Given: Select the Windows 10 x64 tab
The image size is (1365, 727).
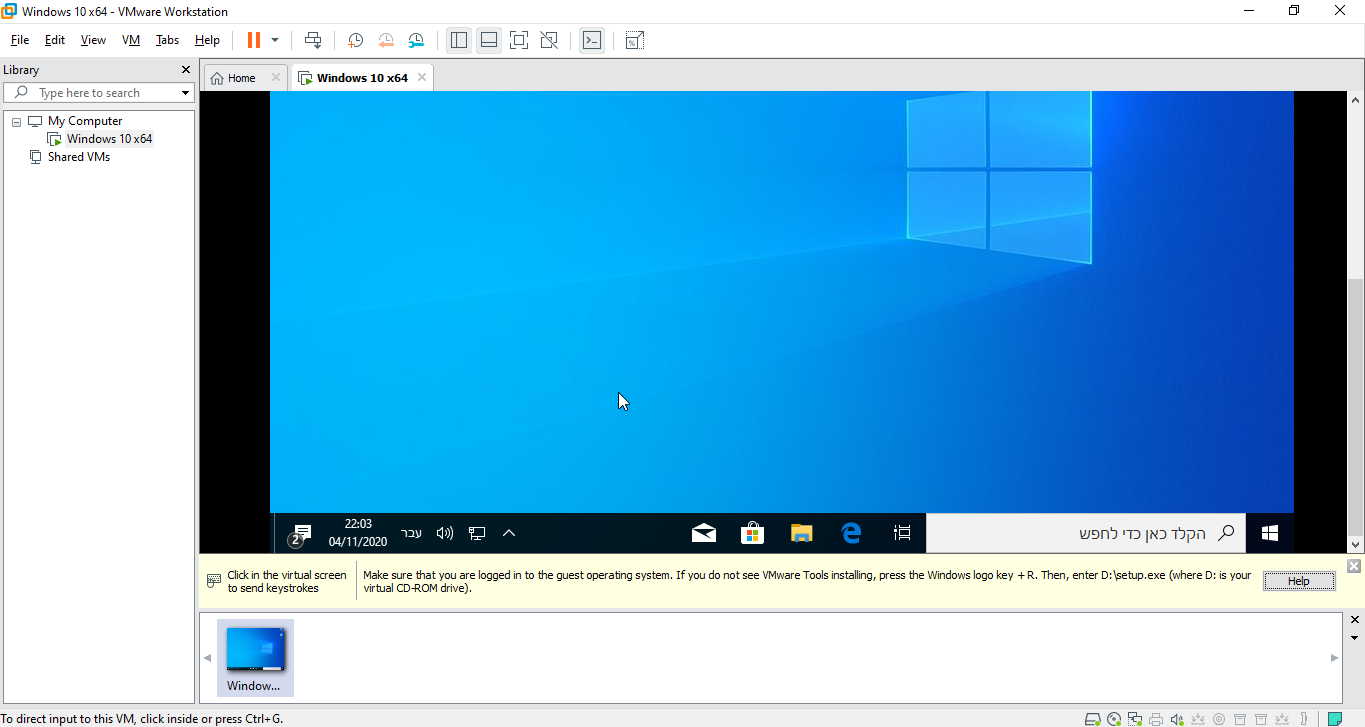Looking at the screenshot, I should [x=362, y=78].
